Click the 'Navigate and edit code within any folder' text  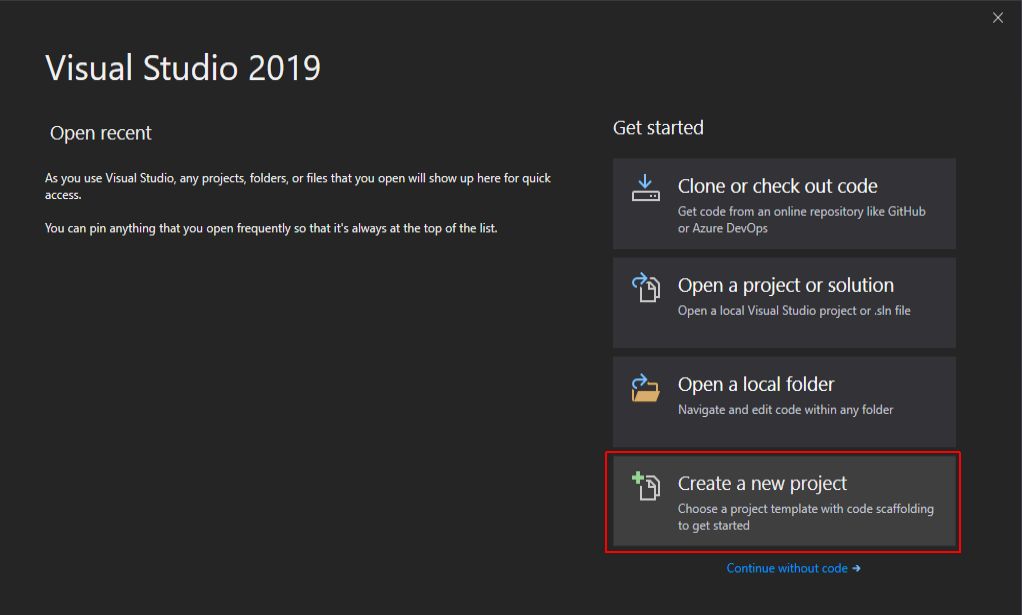785,409
